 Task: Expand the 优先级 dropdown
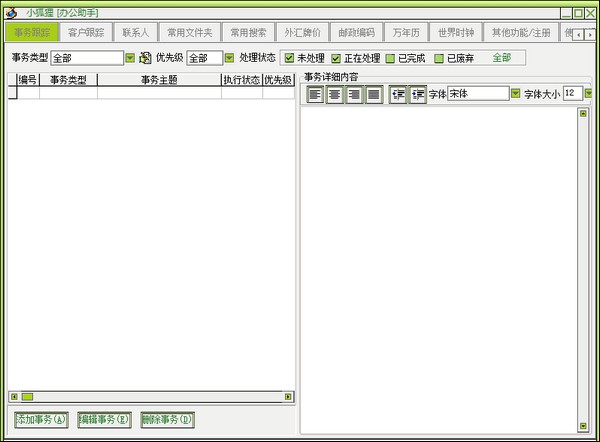point(229,58)
